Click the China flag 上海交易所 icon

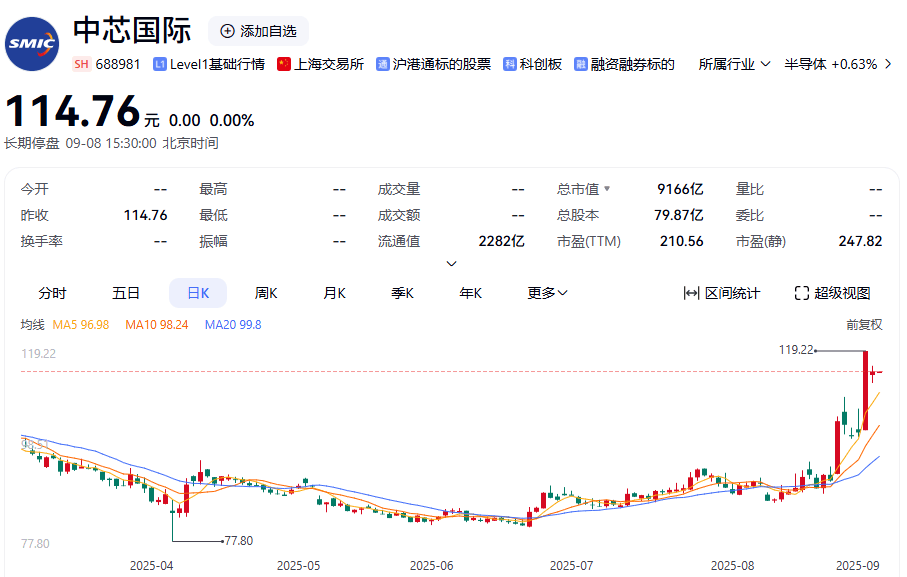click(284, 64)
